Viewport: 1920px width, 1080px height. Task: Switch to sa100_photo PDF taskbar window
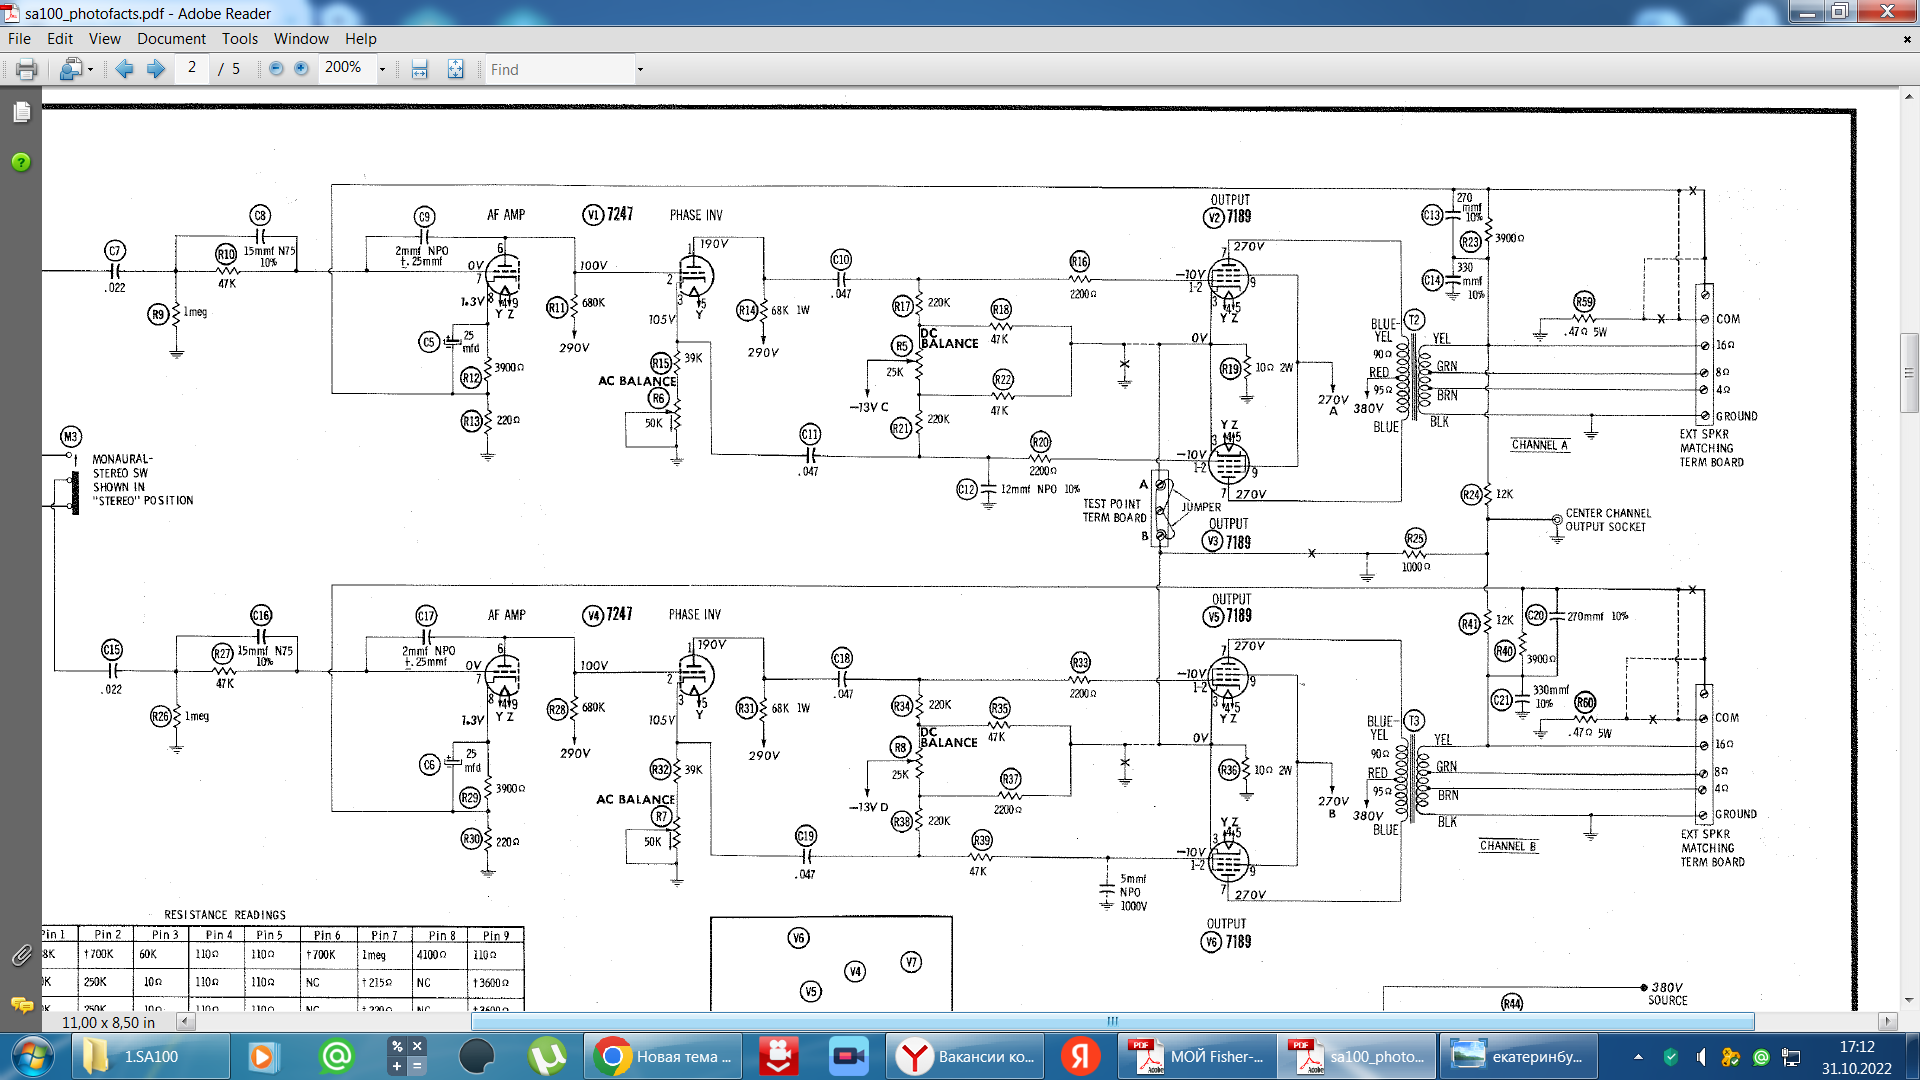tap(1358, 1056)
